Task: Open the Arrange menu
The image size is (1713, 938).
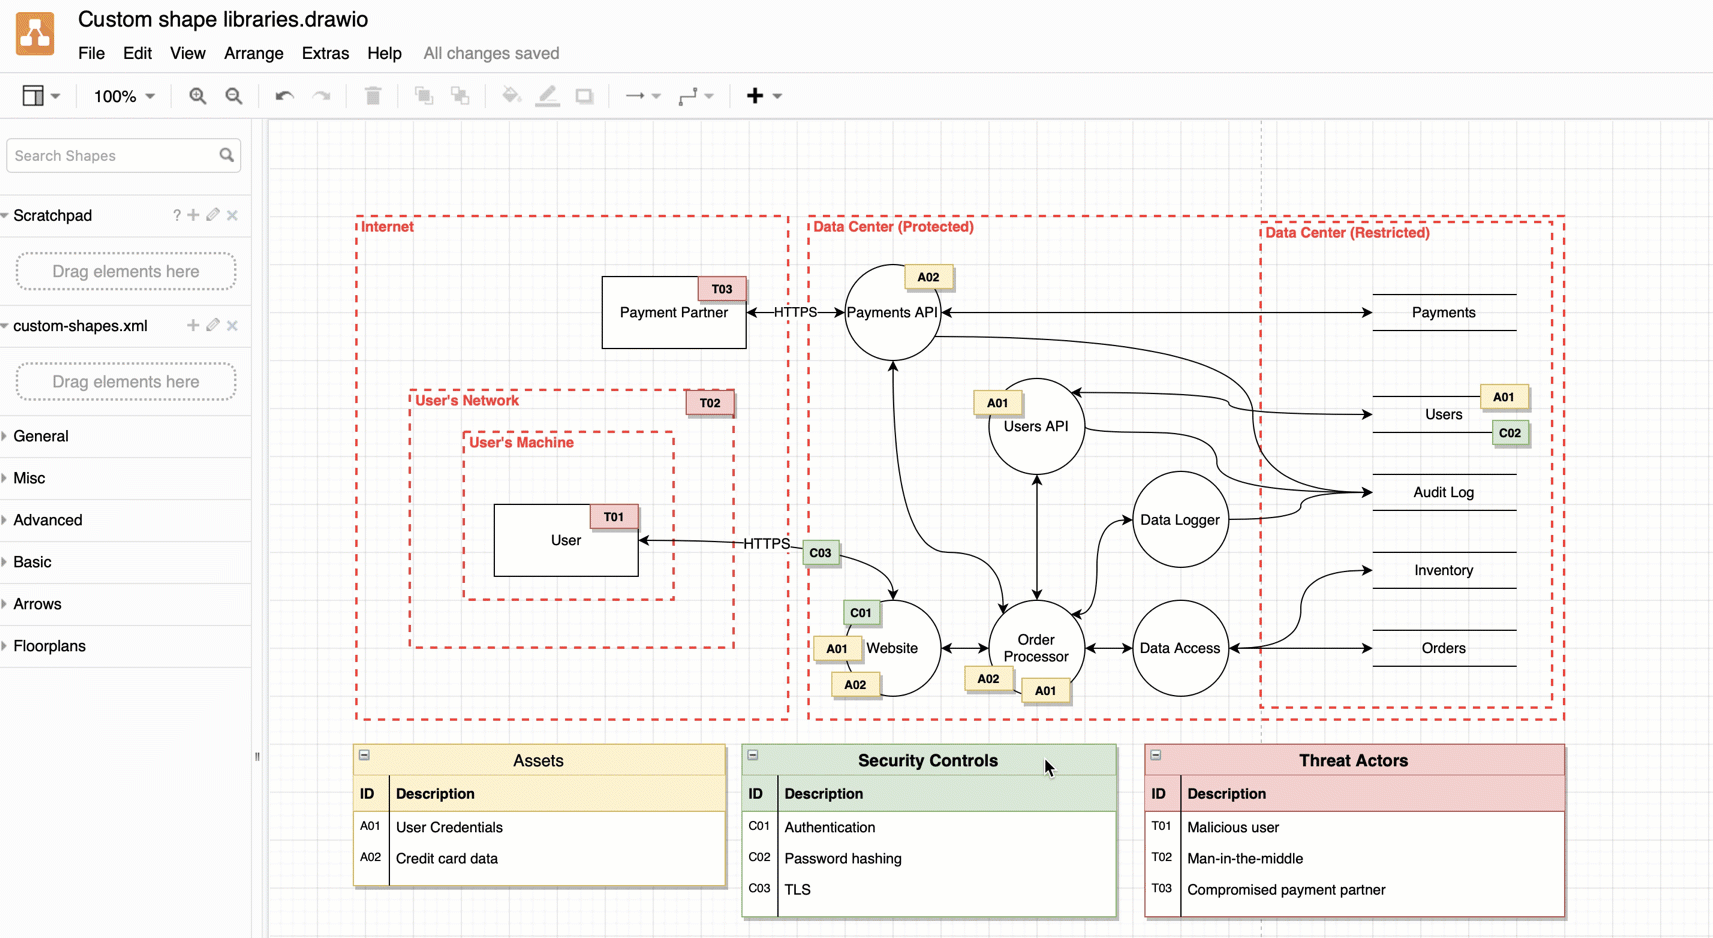Action: click(253, 53)
